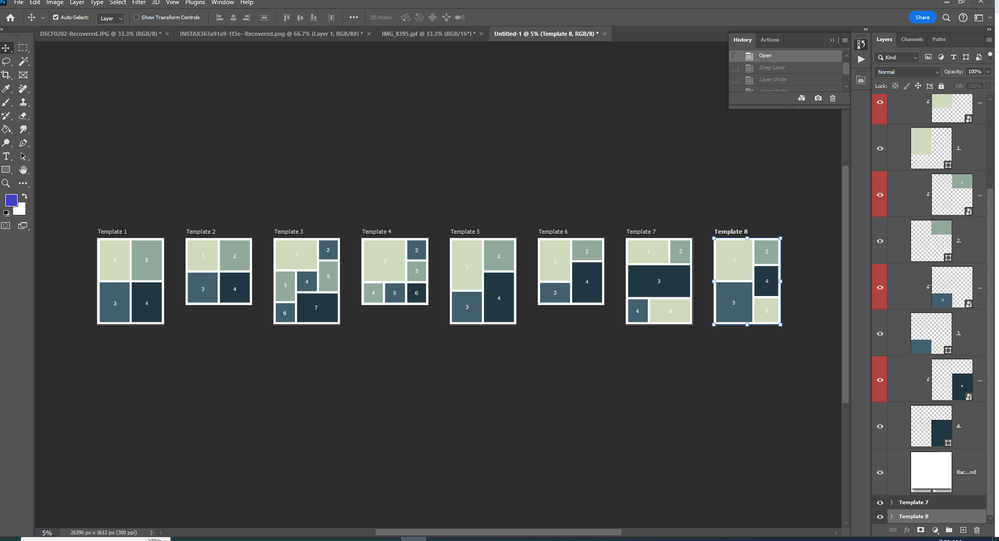Open the Filter menu
This screenshot has width=999, height=541.
[138, 3]
